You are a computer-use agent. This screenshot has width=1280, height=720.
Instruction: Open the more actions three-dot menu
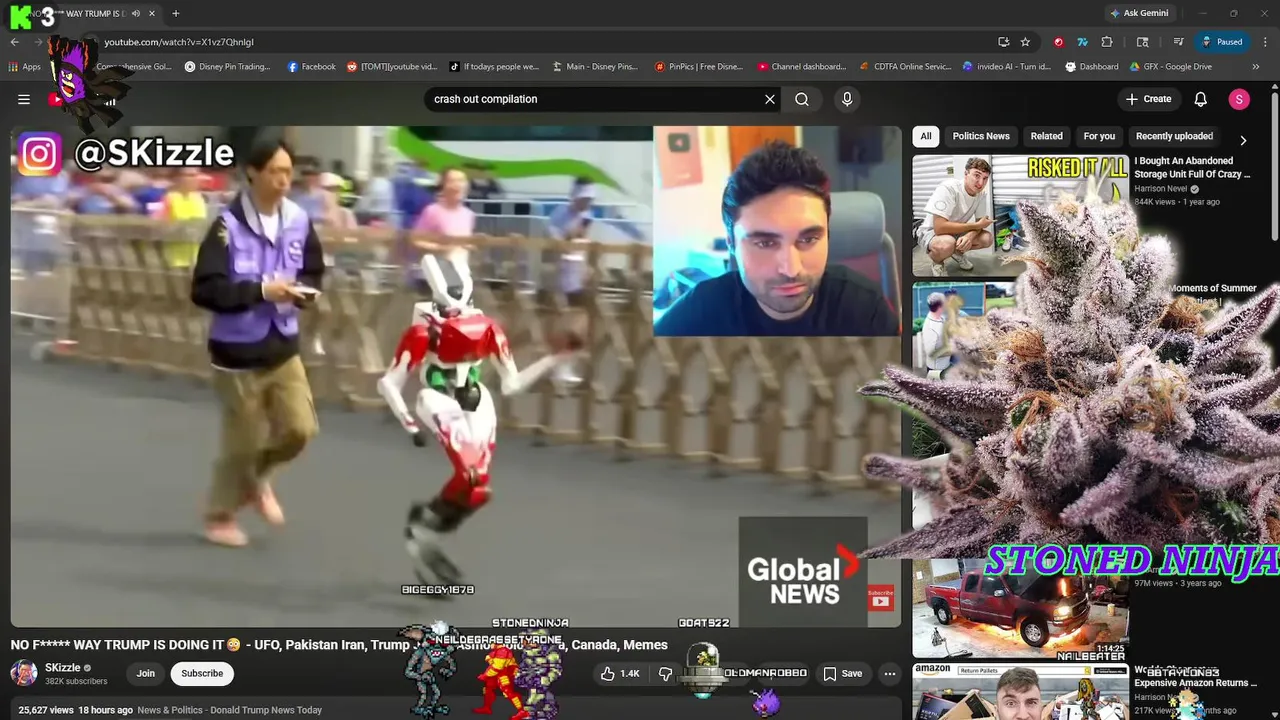tap(889, 673)
